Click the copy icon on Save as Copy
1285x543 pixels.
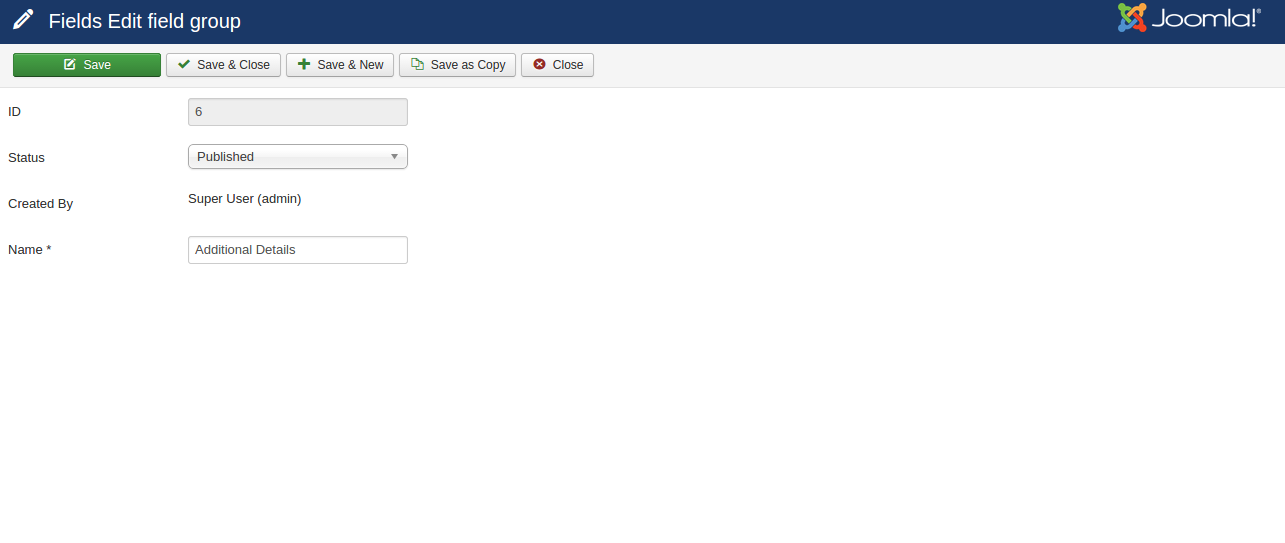(417, 65)
